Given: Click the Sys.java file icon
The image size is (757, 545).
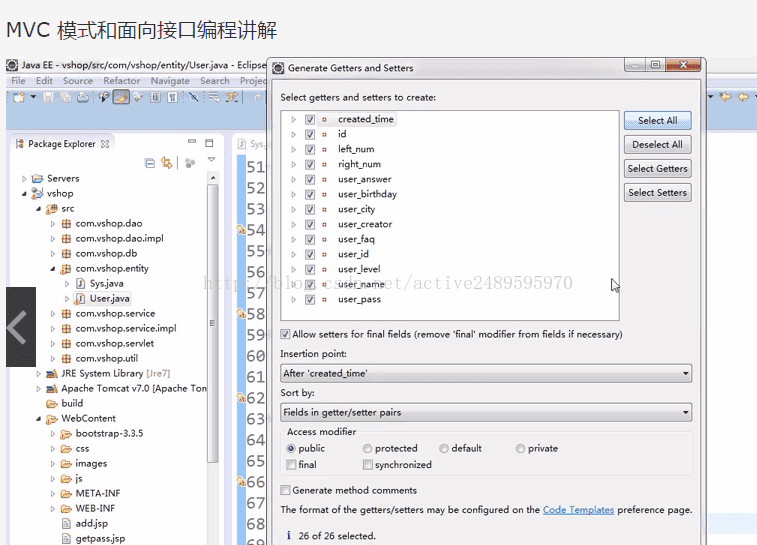Looking at the screenshot, I should pyautogui.click(x=81, y=283).
